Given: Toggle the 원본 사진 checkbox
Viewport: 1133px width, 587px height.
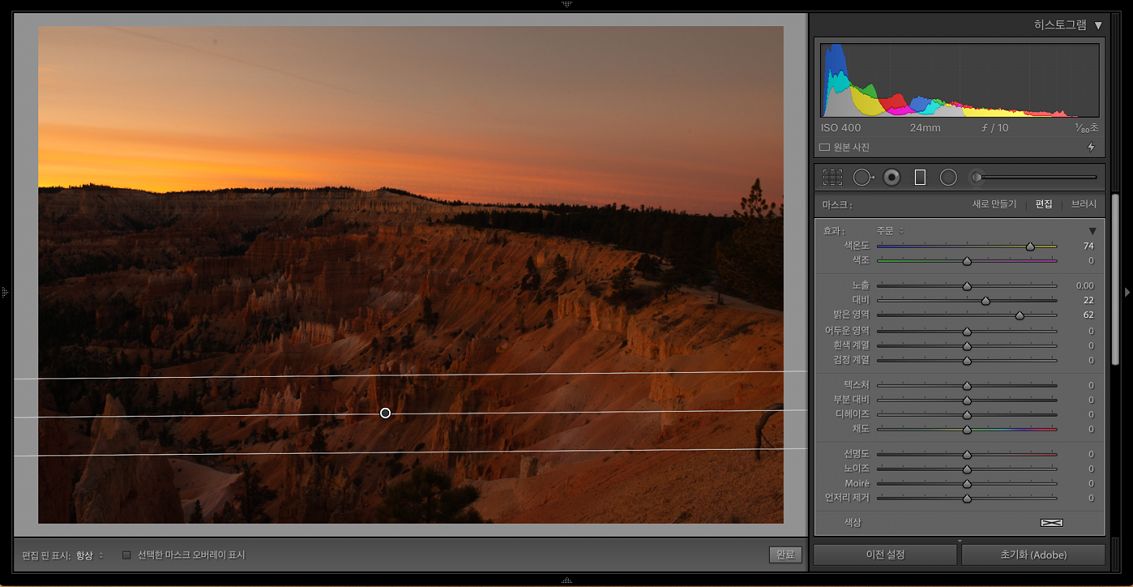Looking at the screenshot, I should pyautogui.click(x=824, y=147).
